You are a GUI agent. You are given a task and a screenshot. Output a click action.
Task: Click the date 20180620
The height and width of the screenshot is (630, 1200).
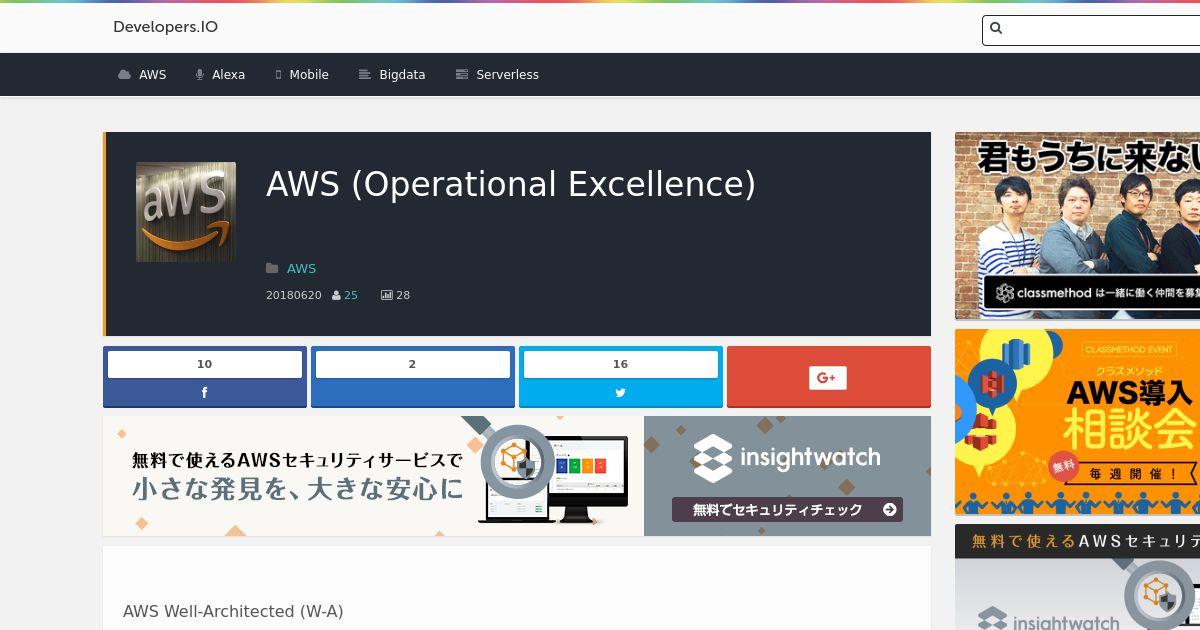click(x=294, y=295)
